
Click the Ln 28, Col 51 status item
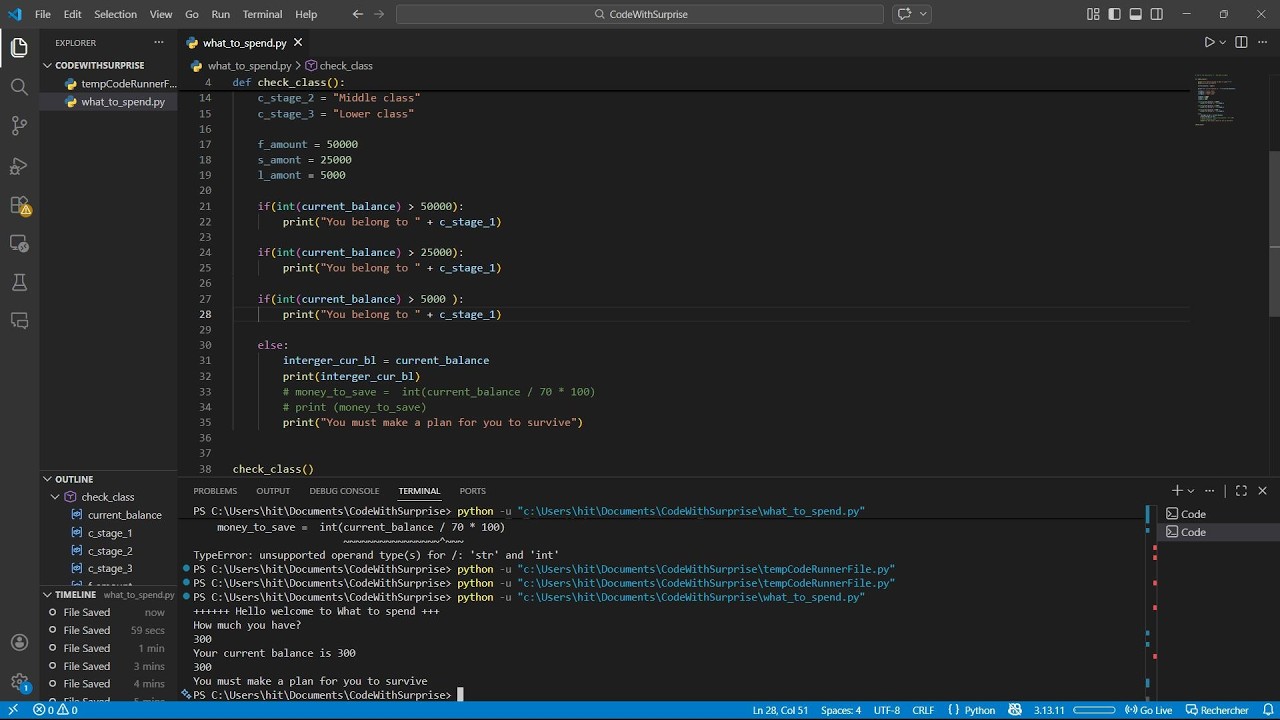tap(780, 710)
